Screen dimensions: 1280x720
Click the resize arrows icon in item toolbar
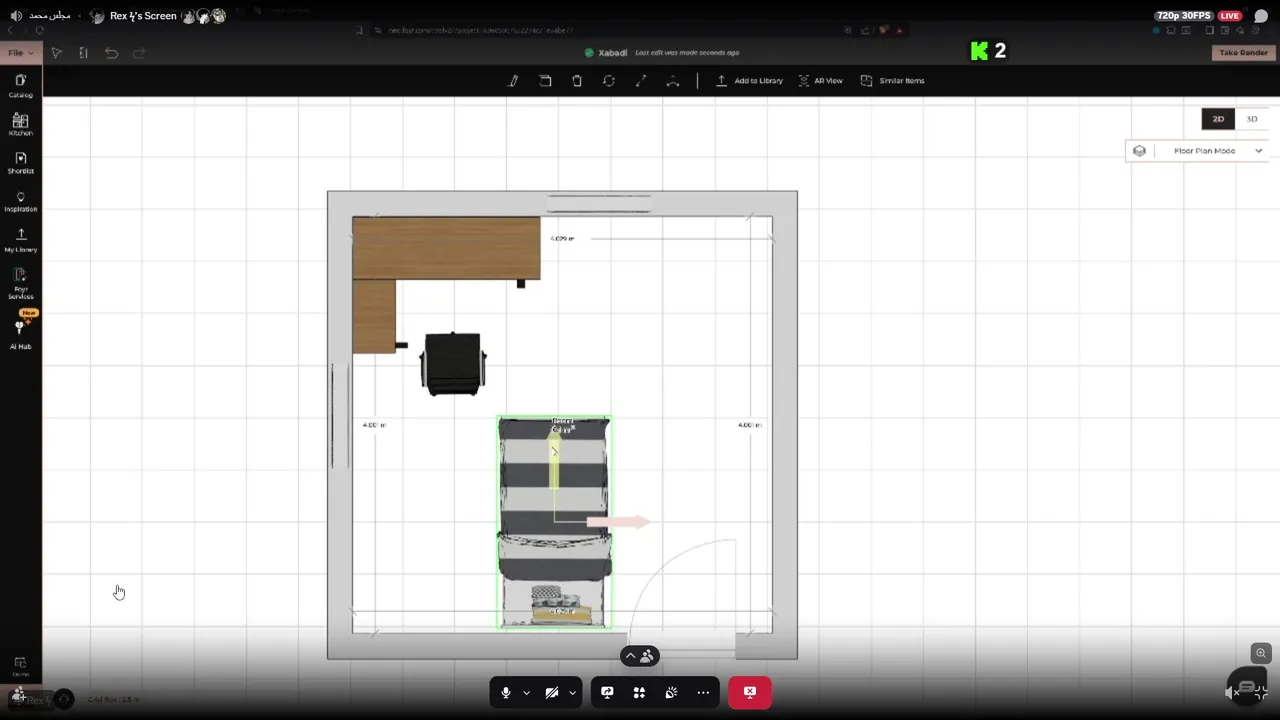point(641,81)
